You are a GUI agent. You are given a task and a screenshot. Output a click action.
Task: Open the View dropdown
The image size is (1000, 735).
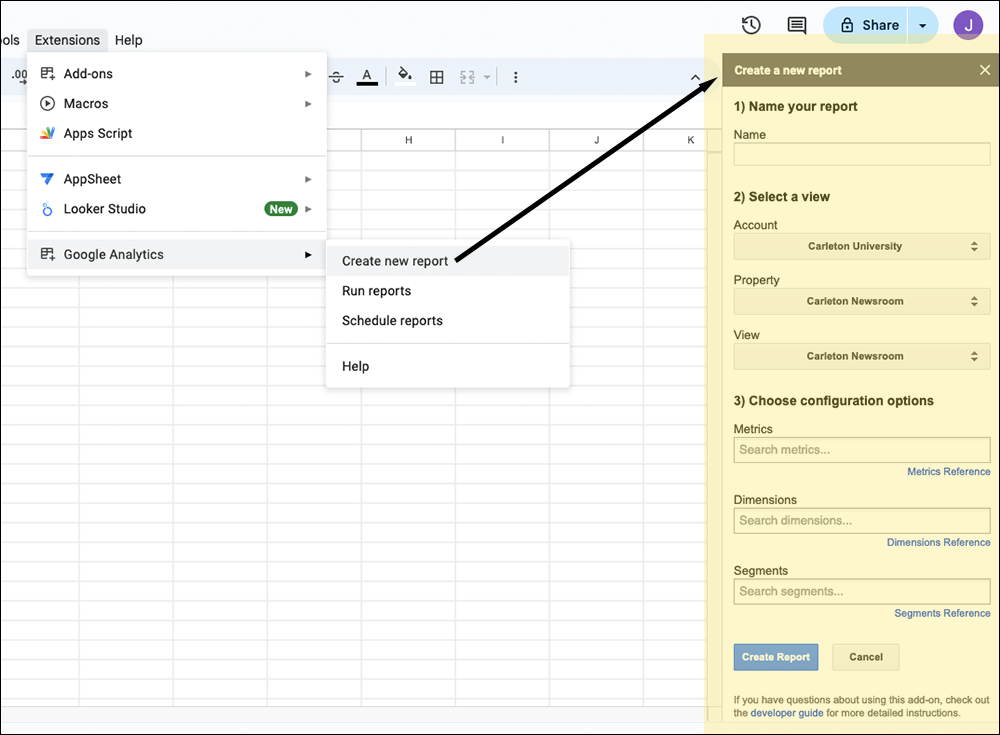tap(861, 356)
